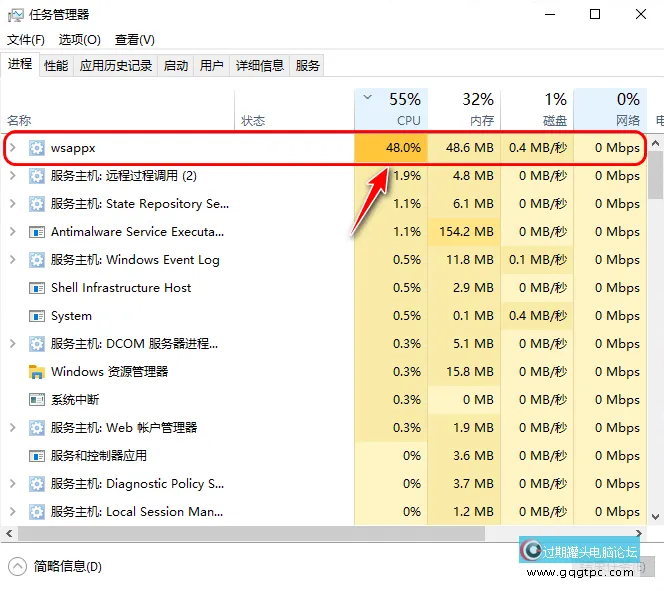Viewport: 664px width, 591px height.
Task: Click the vertical scrollbar up arrow
Action: pyautogui.click(x=656, y=144)
